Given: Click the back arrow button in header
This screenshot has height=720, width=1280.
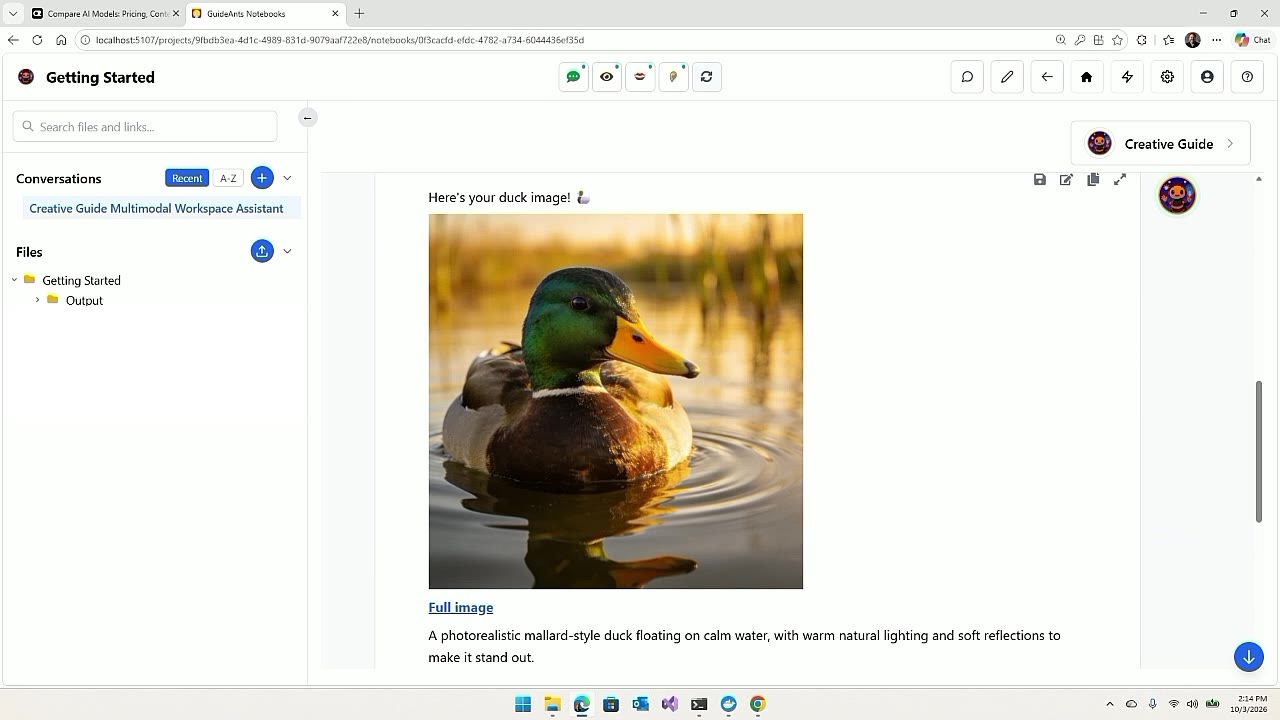Looking at the screenshot, I should (1047, 77).
